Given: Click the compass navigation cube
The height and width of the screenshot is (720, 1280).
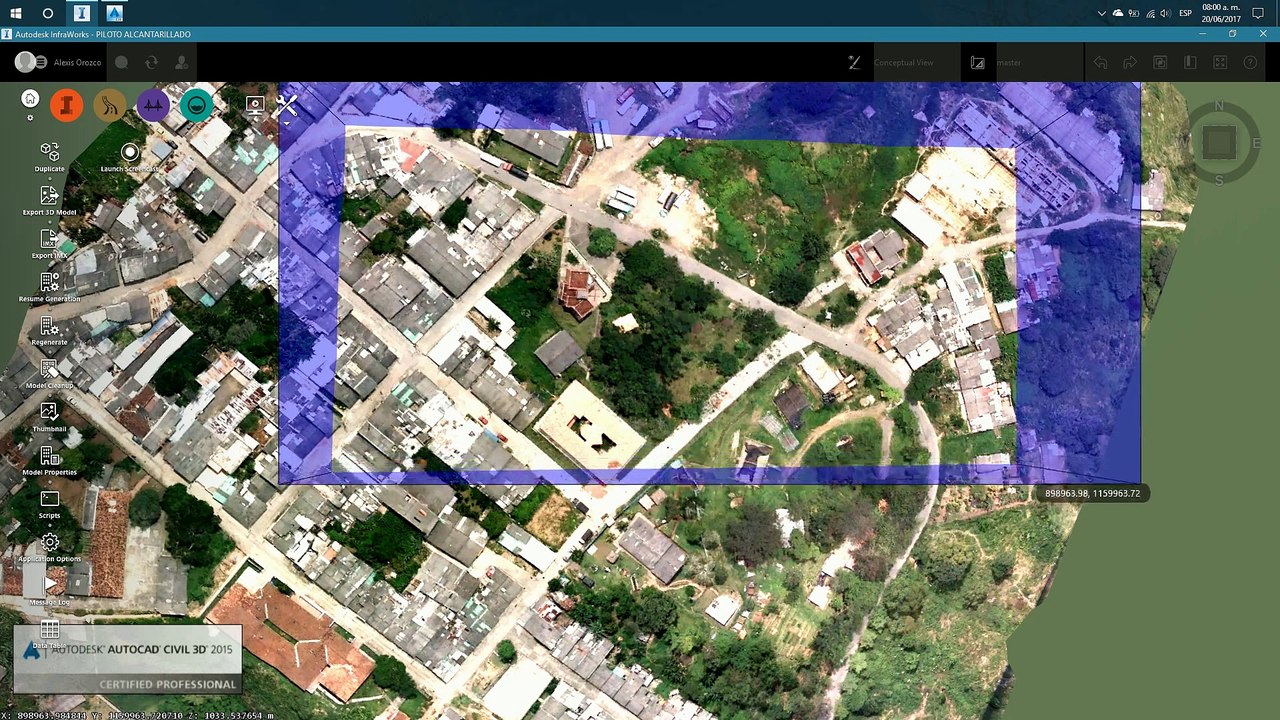Looking at the screenshot, I should [x=1219, y=144].
